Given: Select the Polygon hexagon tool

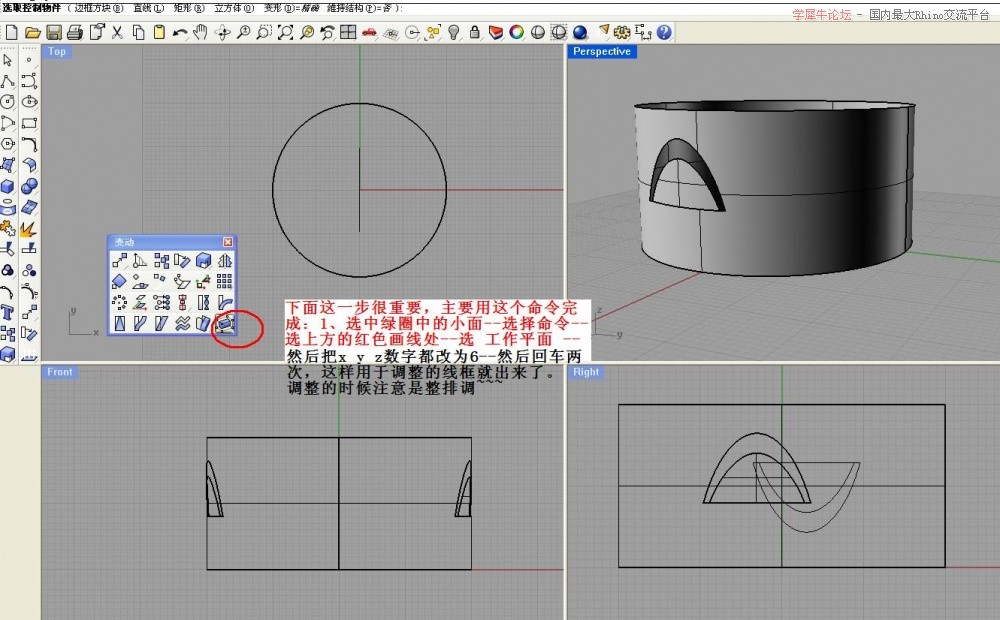Looking at the screenshot, I should pos(8,144).
